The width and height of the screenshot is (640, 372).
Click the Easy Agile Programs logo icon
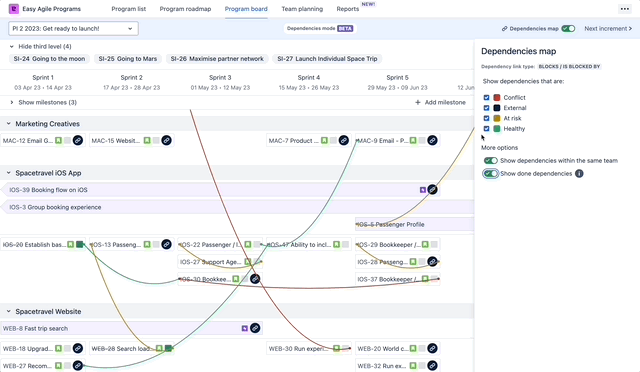tap(14, 9)
